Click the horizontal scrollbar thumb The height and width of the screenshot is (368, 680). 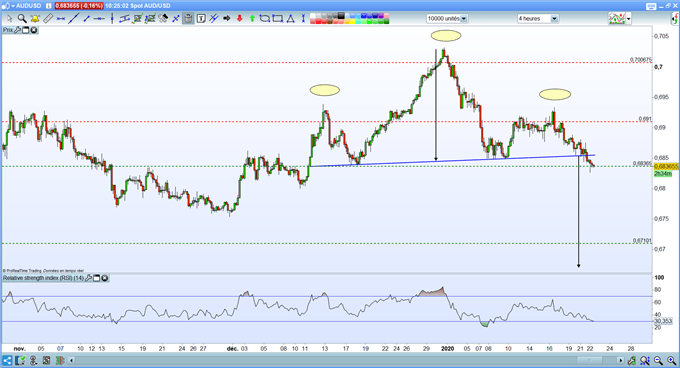click(x=589, y=361)
